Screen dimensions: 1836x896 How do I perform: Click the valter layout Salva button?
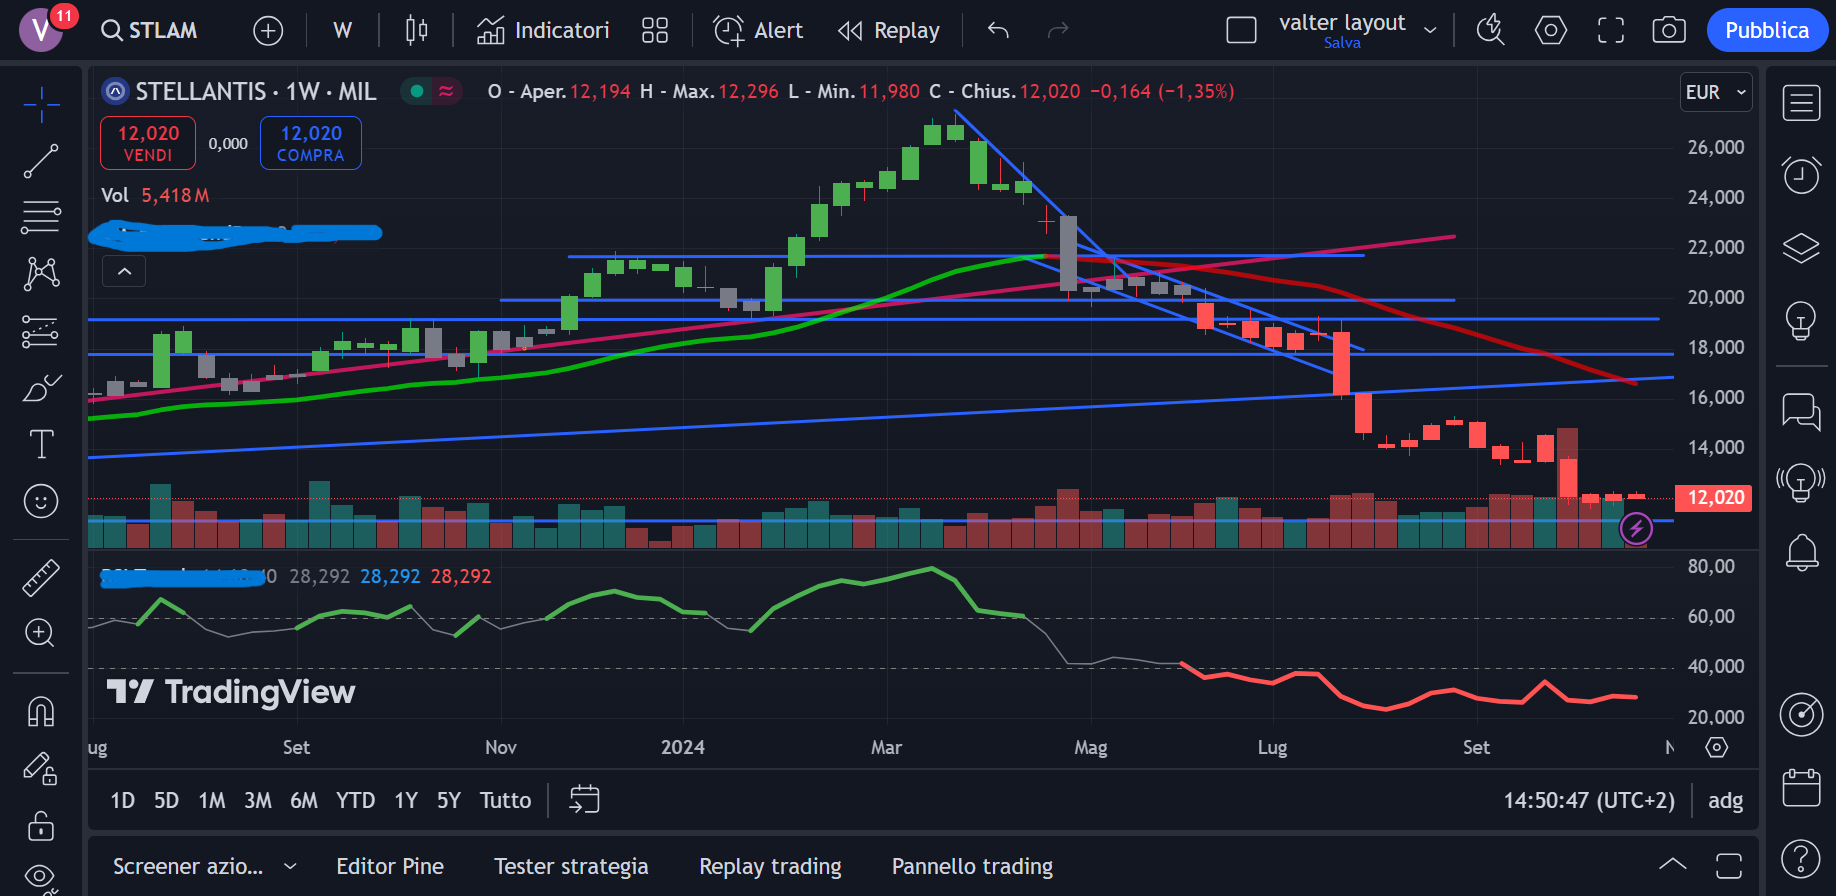(1342, 43)
